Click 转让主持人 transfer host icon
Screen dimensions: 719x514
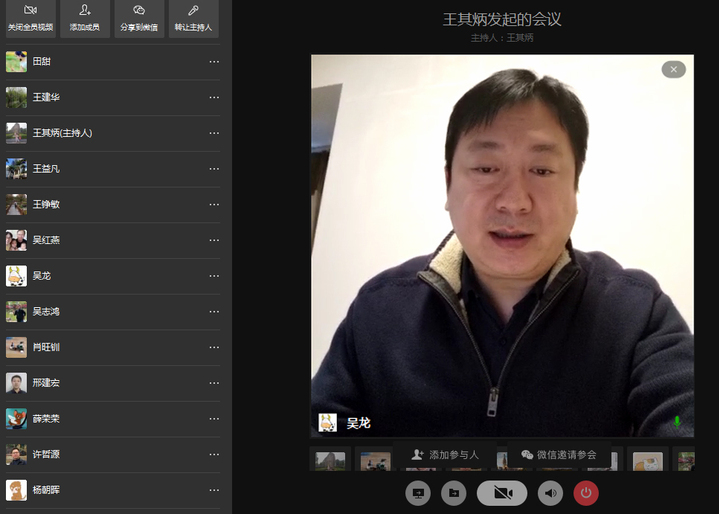pyautogui.click(x=193, y=18)
